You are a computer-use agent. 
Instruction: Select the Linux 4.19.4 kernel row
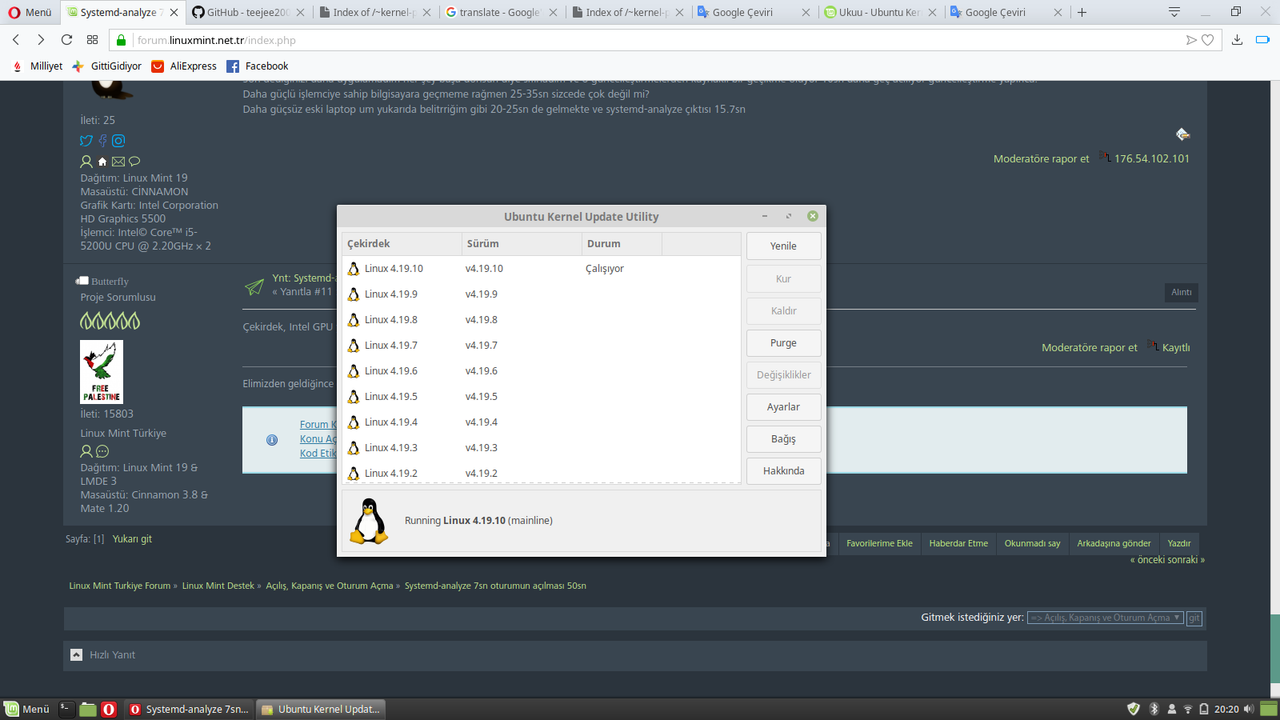point(541,422)
